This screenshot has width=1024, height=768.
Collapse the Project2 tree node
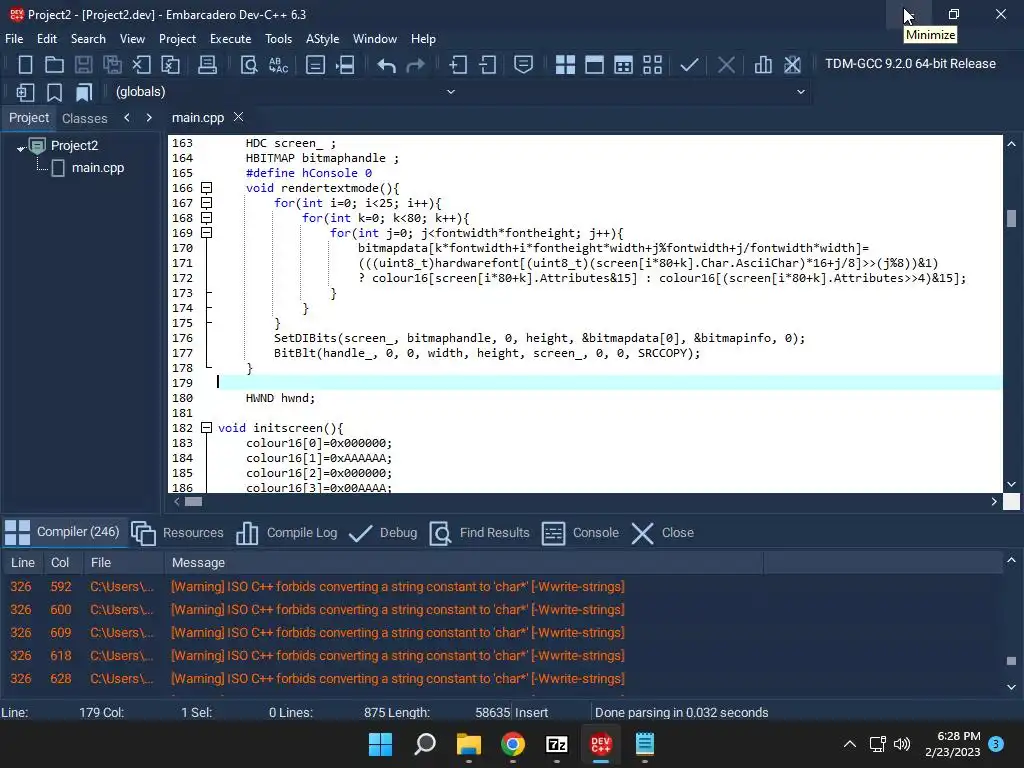[21, 148]
